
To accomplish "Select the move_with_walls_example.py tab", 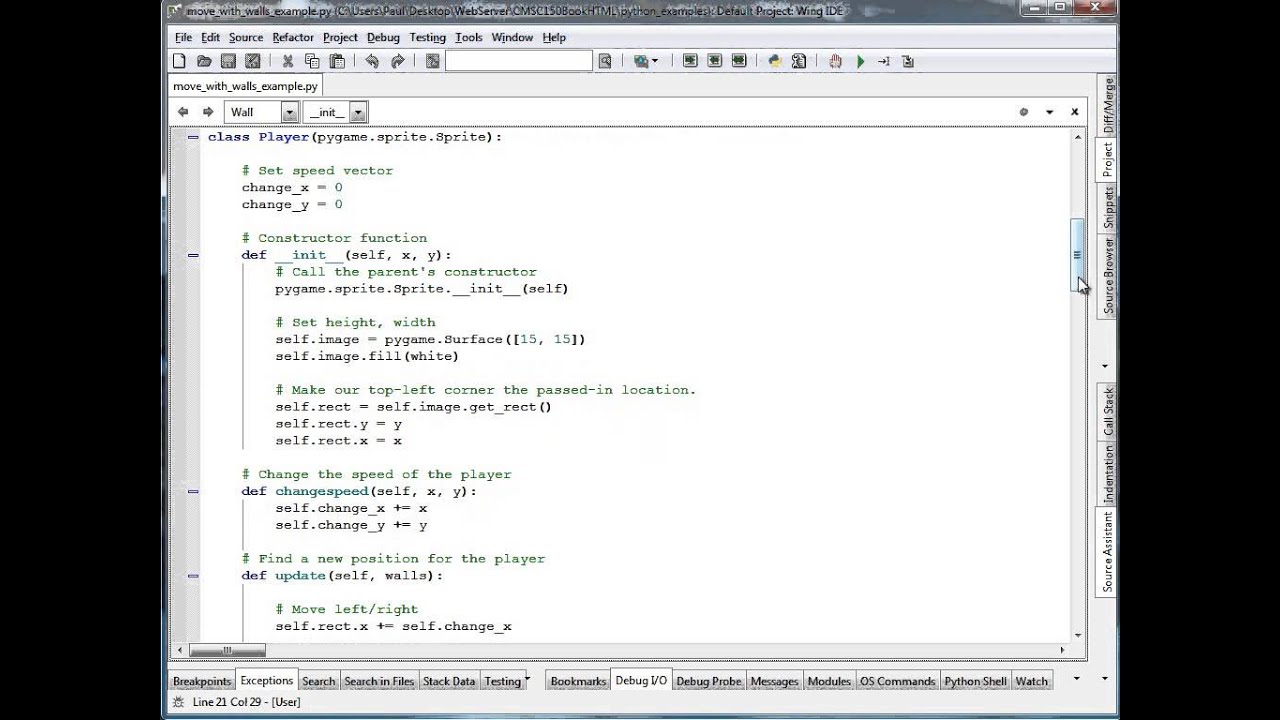I will click(245, 86).
